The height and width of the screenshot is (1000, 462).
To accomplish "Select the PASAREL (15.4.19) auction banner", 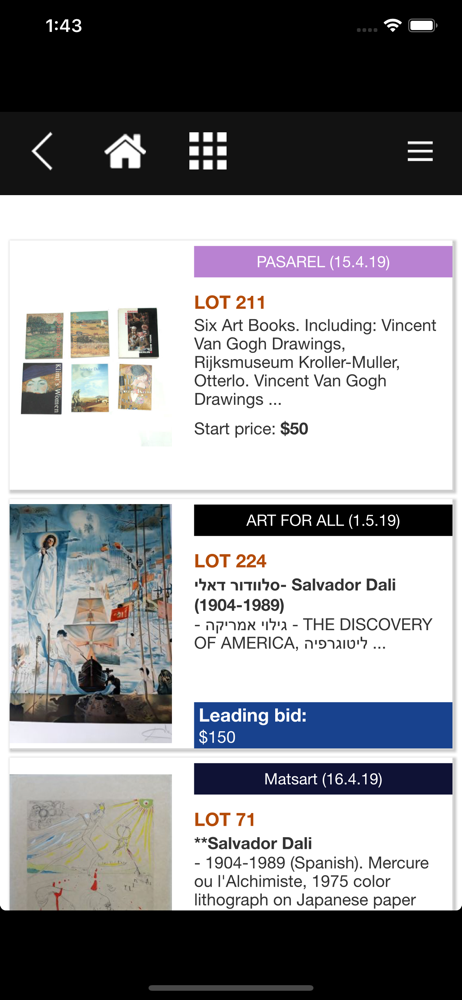I will pos(323,261).
